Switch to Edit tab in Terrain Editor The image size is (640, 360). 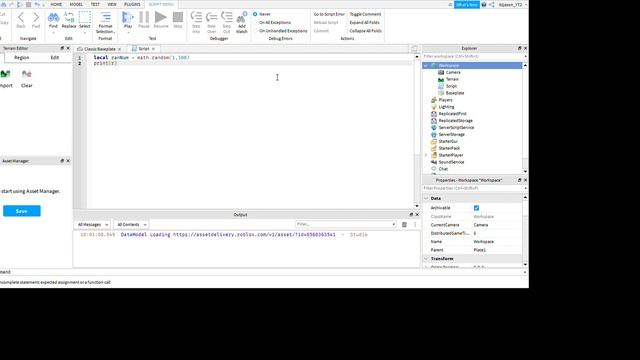coord(55,58)
